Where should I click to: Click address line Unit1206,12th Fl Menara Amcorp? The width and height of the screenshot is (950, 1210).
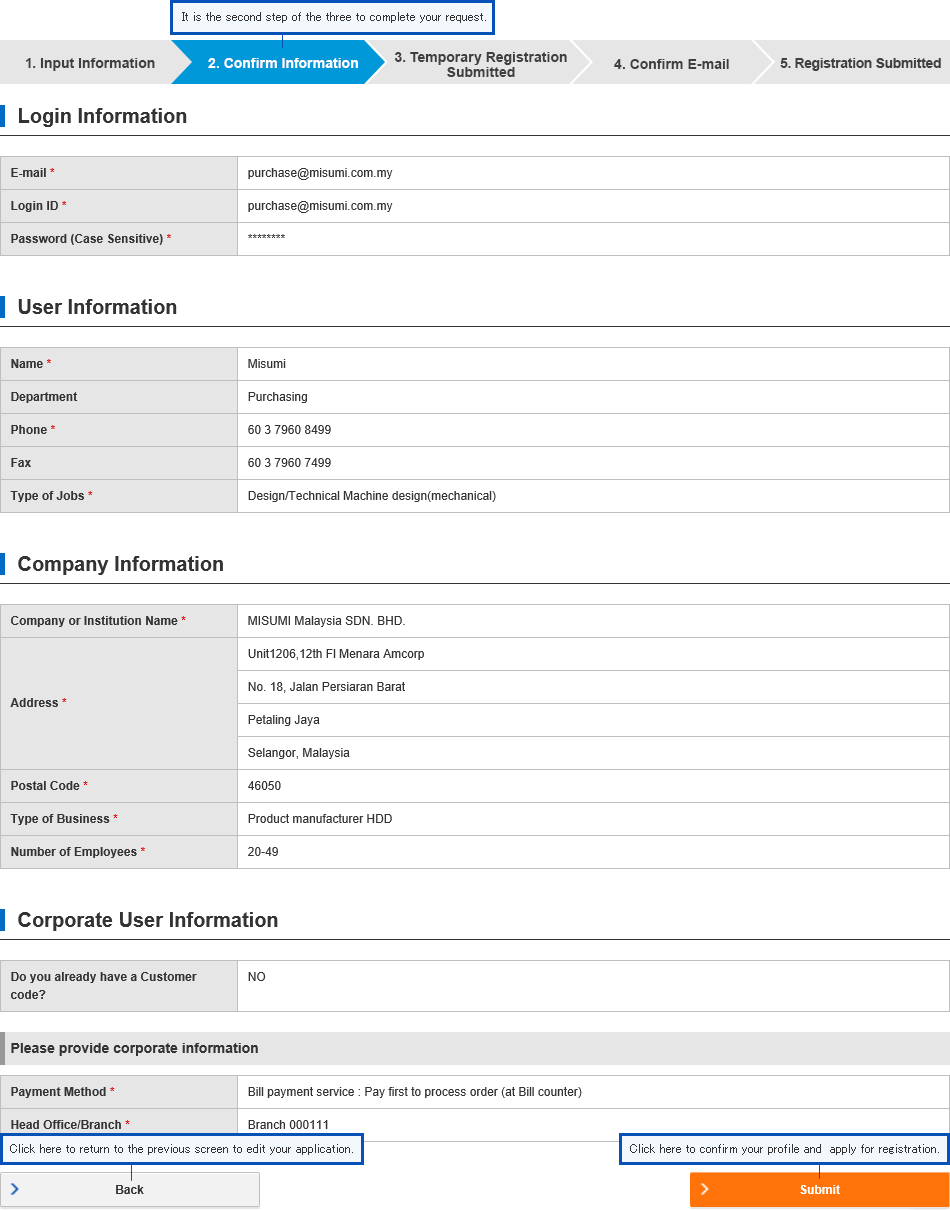click(336, 654)
